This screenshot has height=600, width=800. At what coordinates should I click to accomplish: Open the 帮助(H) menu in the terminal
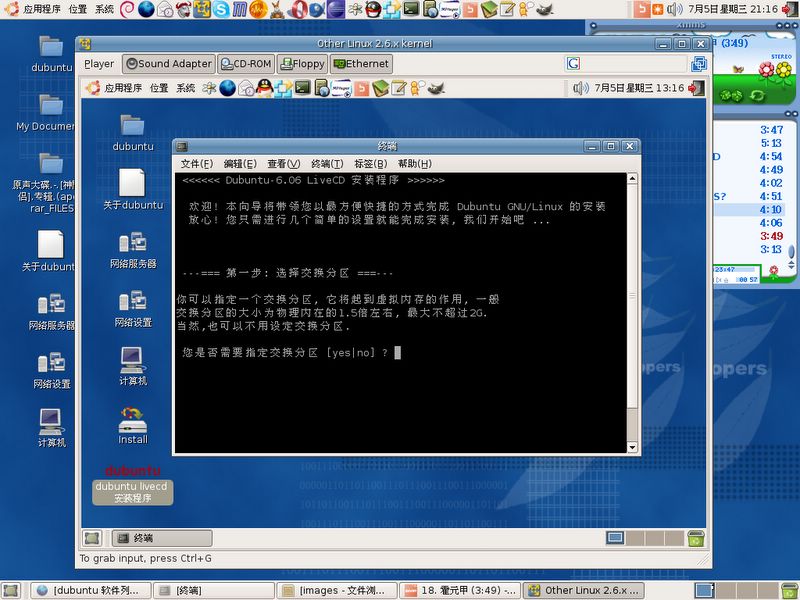coord(415,164)
